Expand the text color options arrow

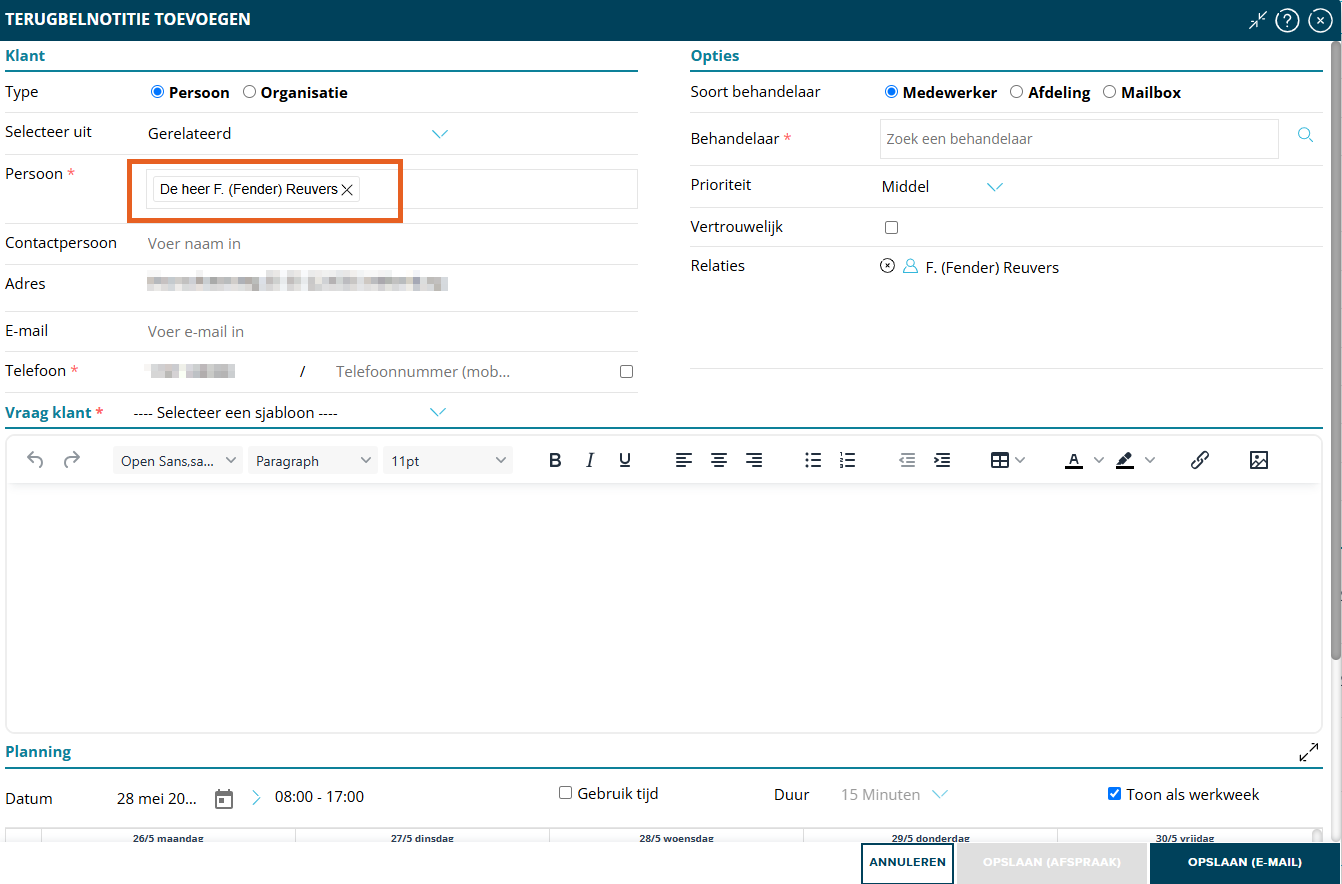1099,460
